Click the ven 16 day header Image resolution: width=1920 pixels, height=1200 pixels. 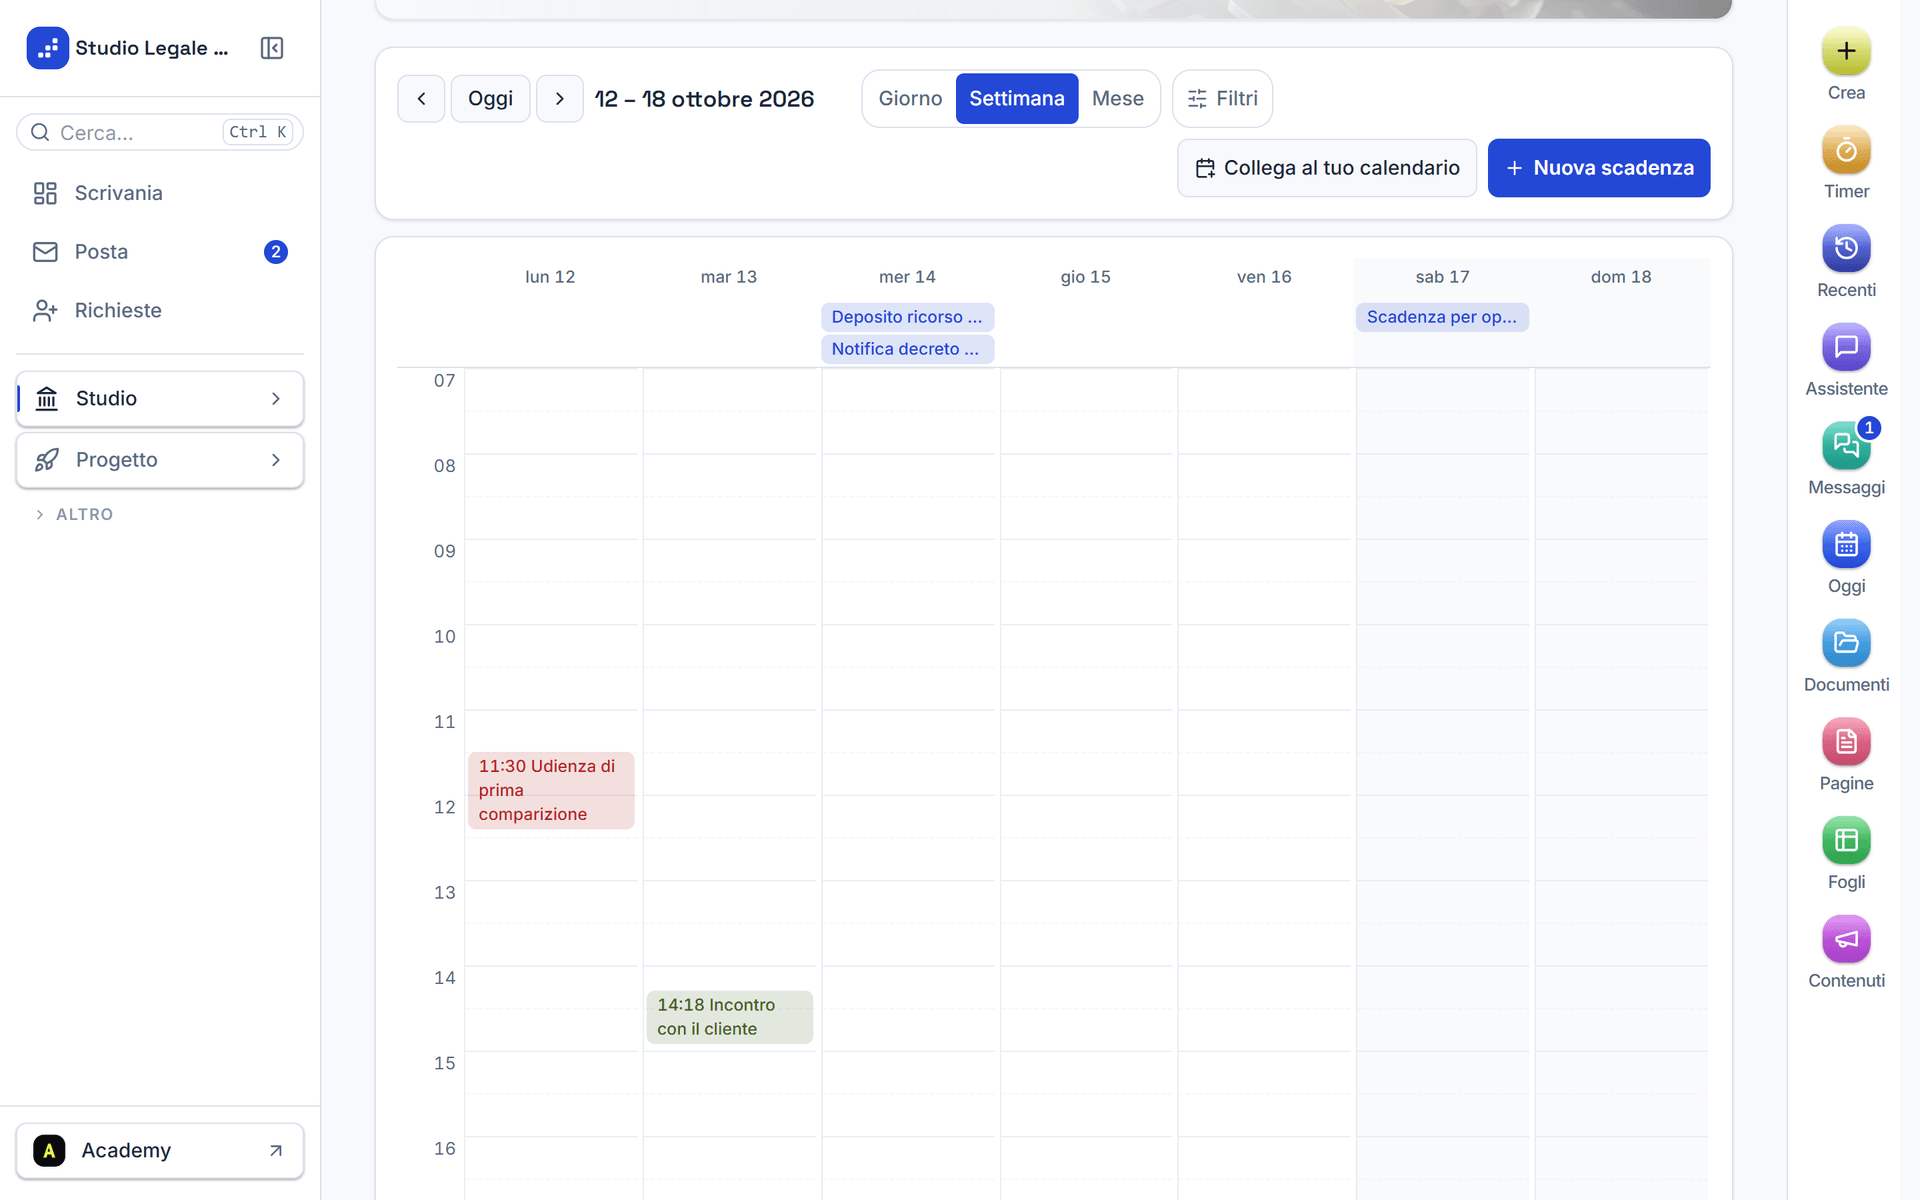click(x=1264, y=277)
